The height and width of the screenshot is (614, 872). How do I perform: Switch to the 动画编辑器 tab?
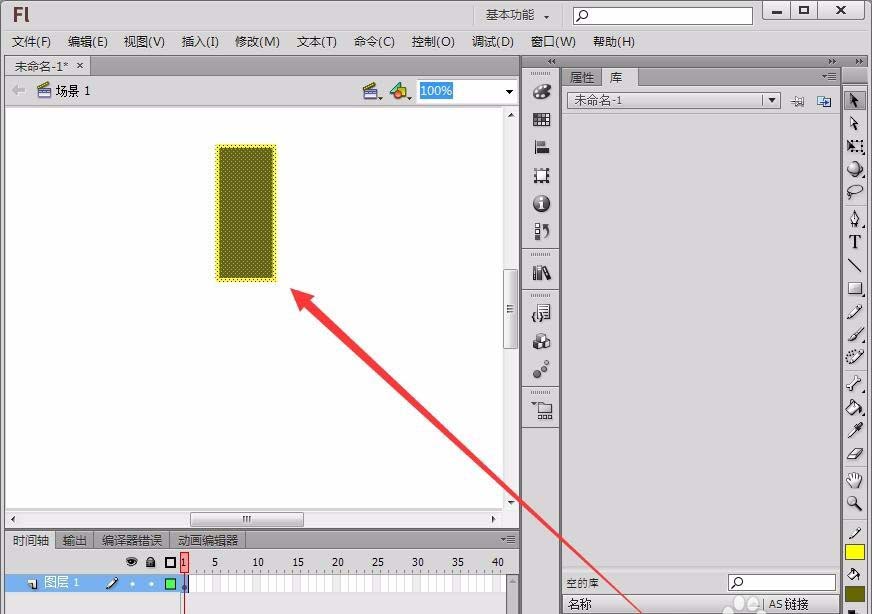(207, 540)
